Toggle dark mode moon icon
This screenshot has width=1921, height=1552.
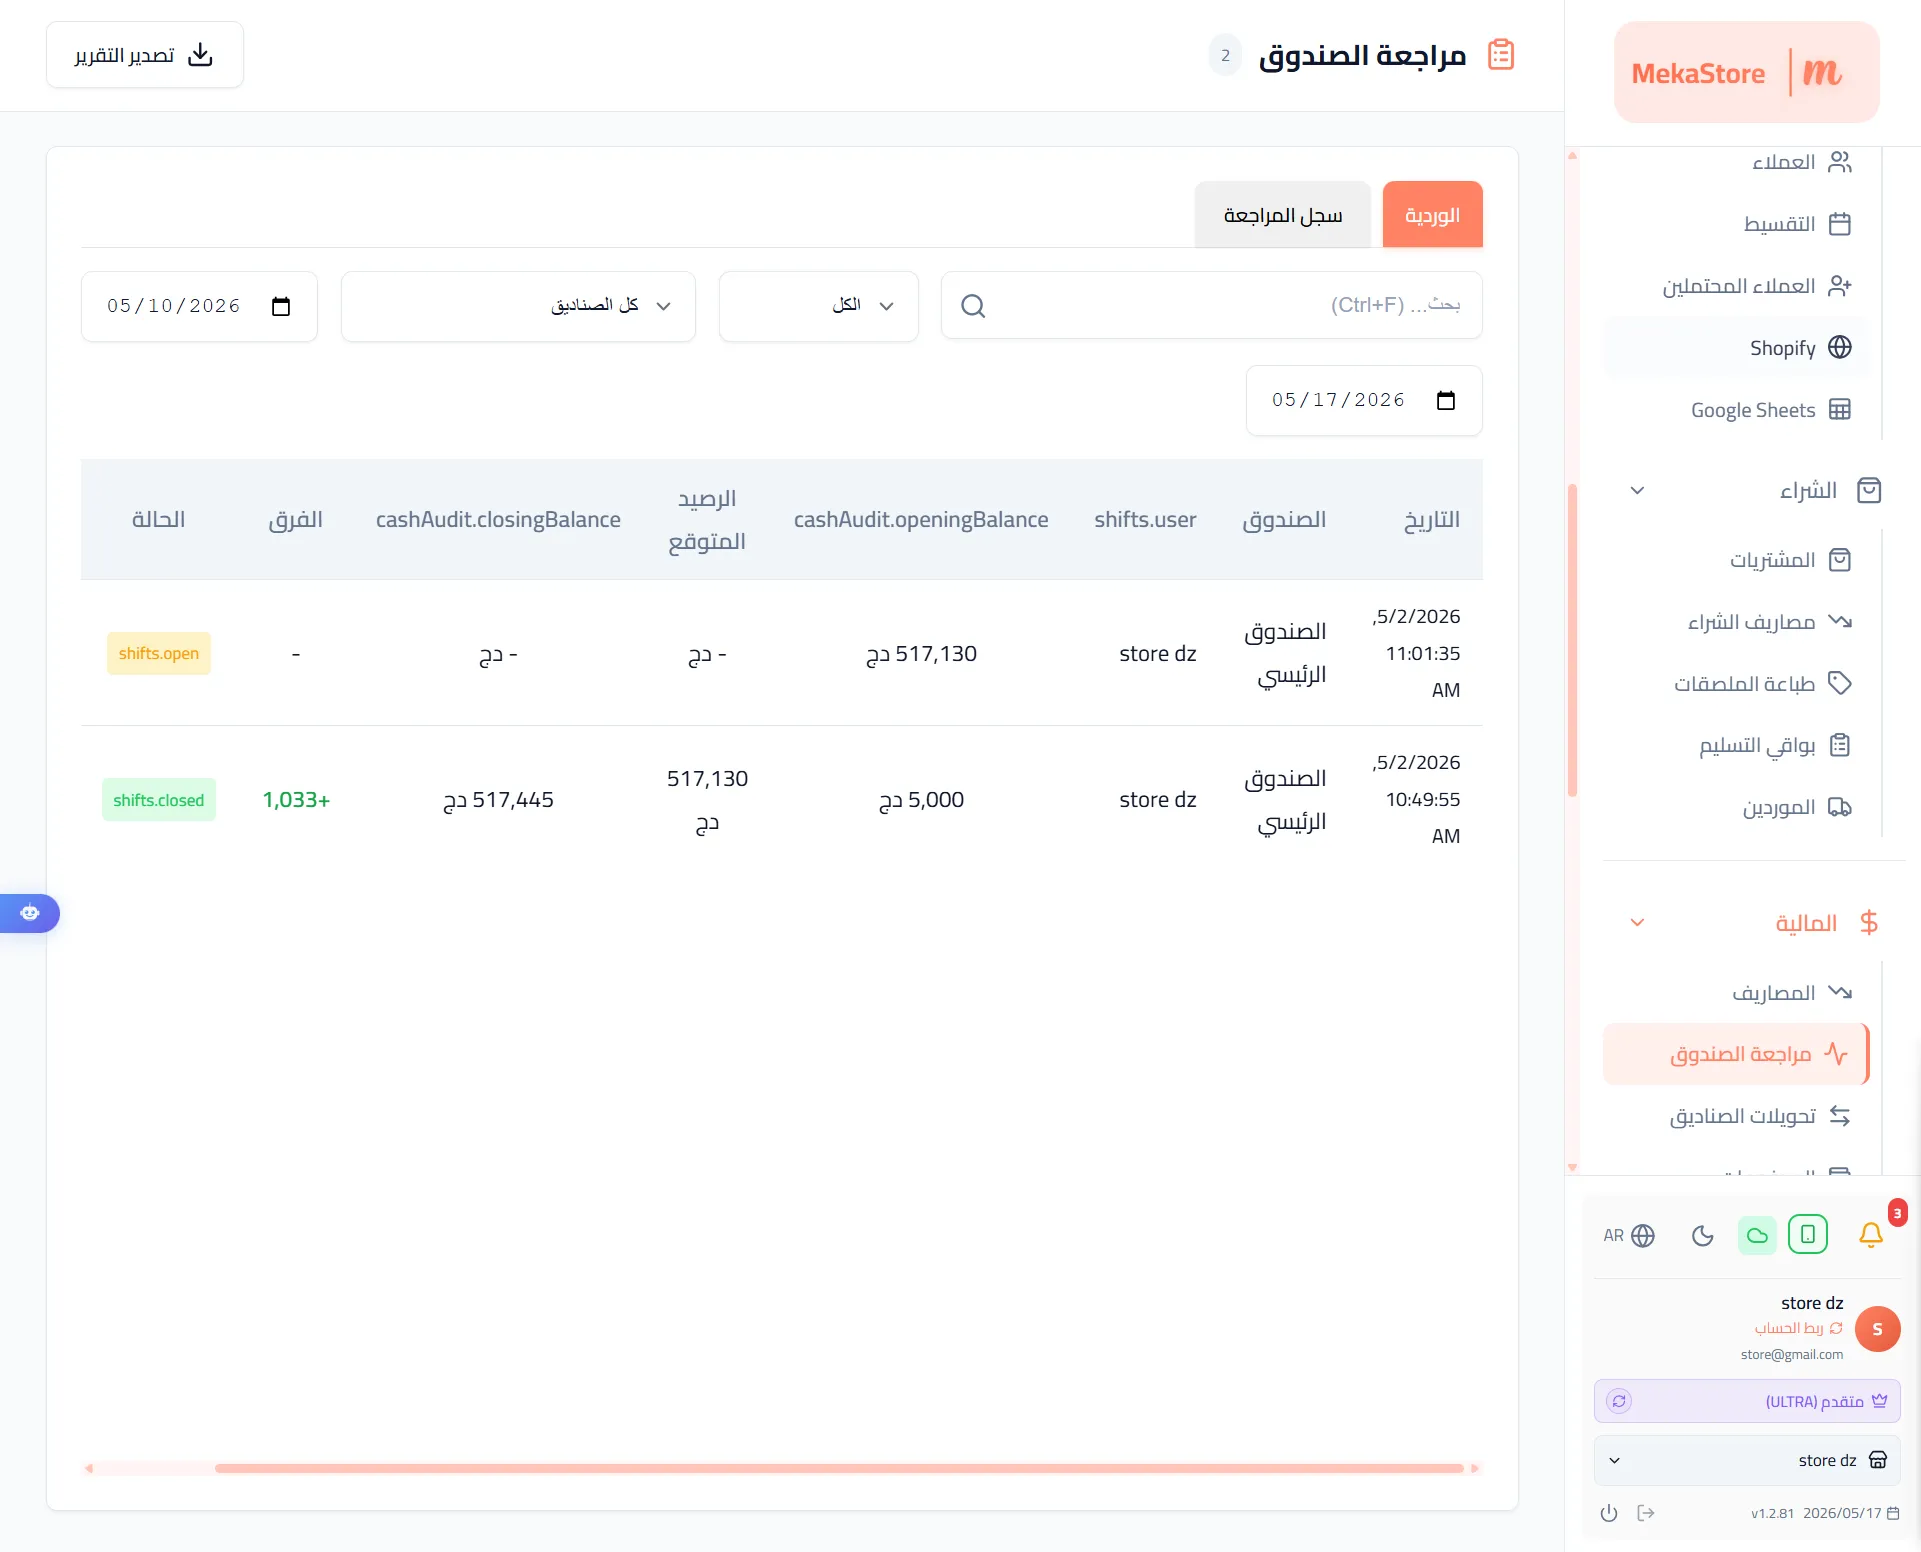[x=1703, y=1236]
